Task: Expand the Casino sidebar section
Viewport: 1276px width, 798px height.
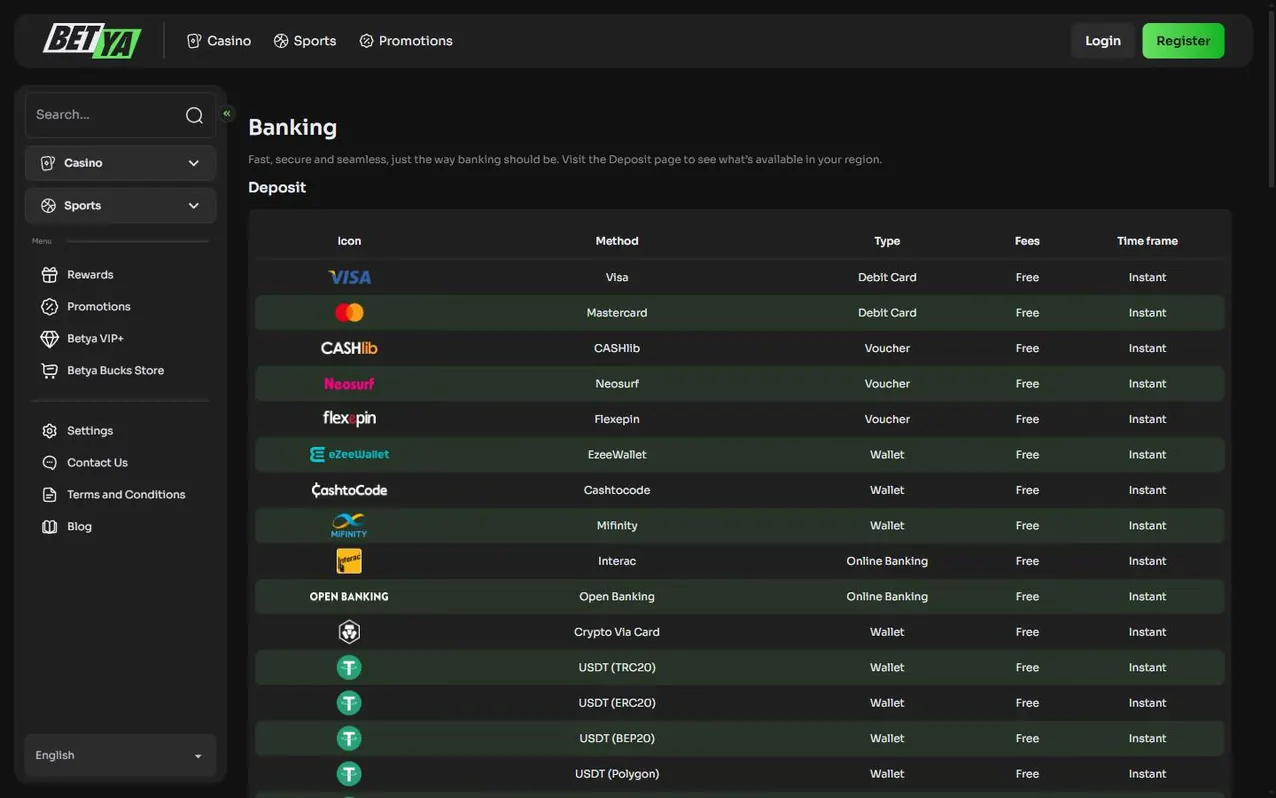Action: 120,163
